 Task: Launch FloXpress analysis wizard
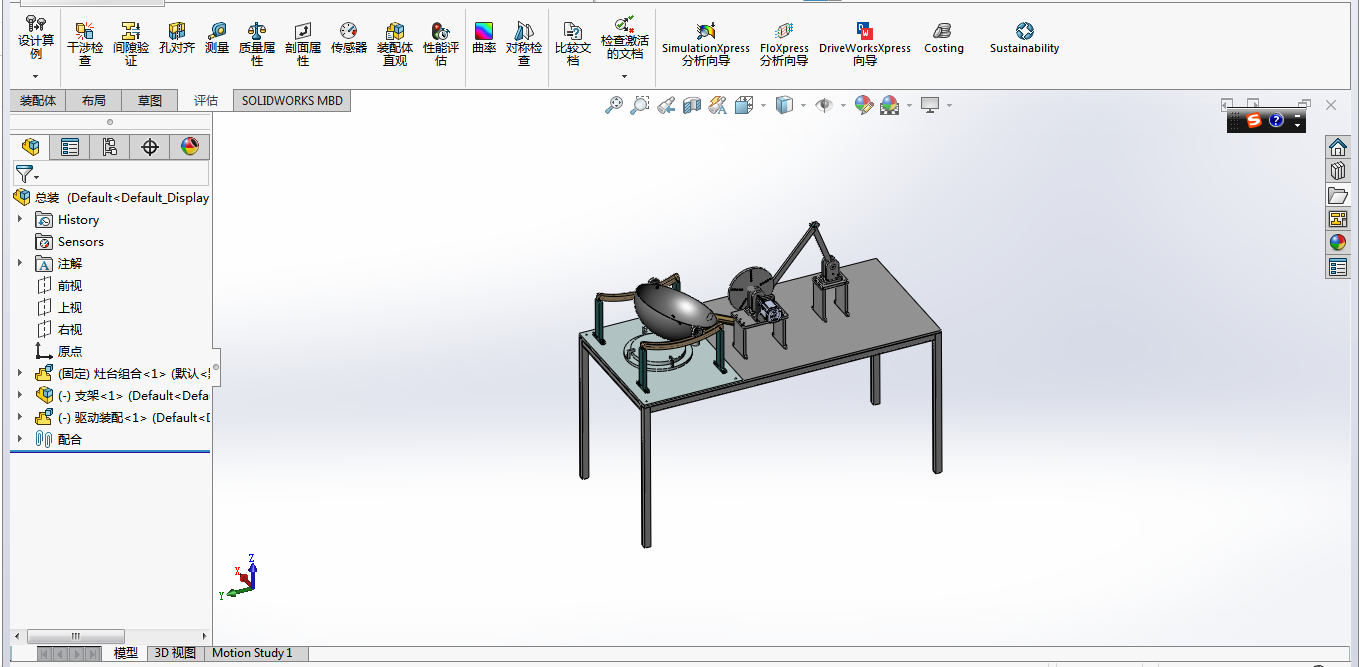(x=784, y=45)
